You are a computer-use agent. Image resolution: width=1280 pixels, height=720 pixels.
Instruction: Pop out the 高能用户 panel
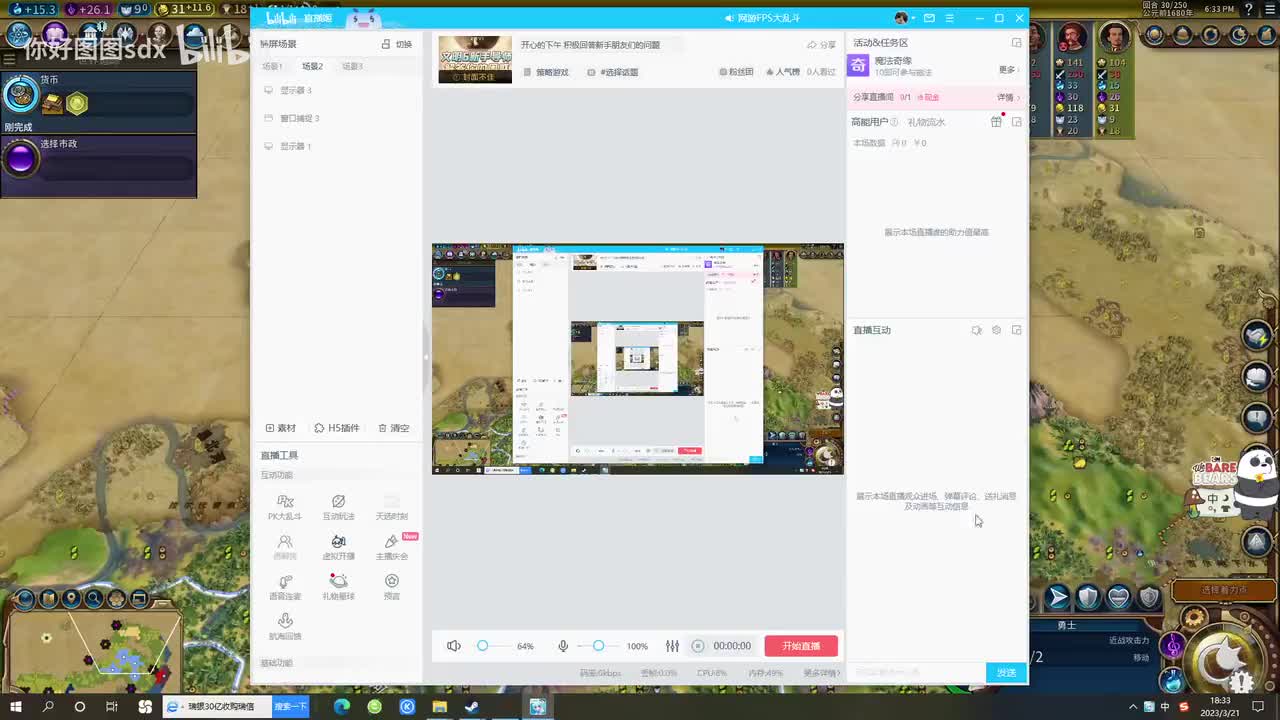pos(1017,122)
